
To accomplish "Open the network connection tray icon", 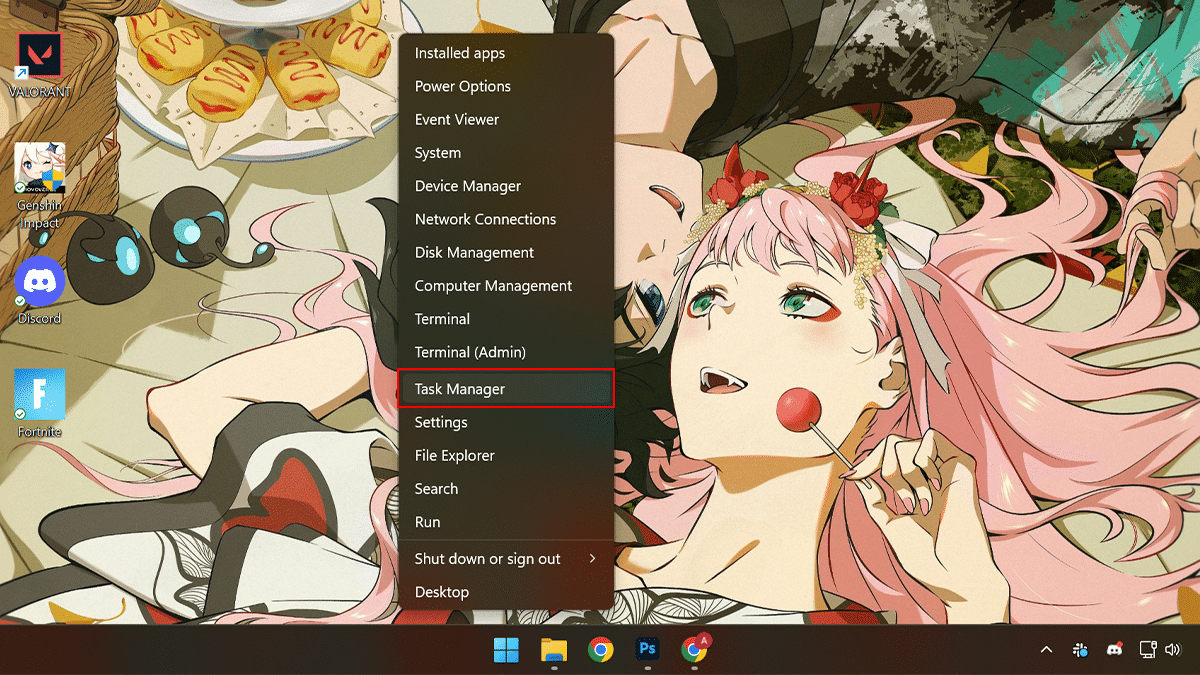I will pyautogui.click(x=1147, y=650).
